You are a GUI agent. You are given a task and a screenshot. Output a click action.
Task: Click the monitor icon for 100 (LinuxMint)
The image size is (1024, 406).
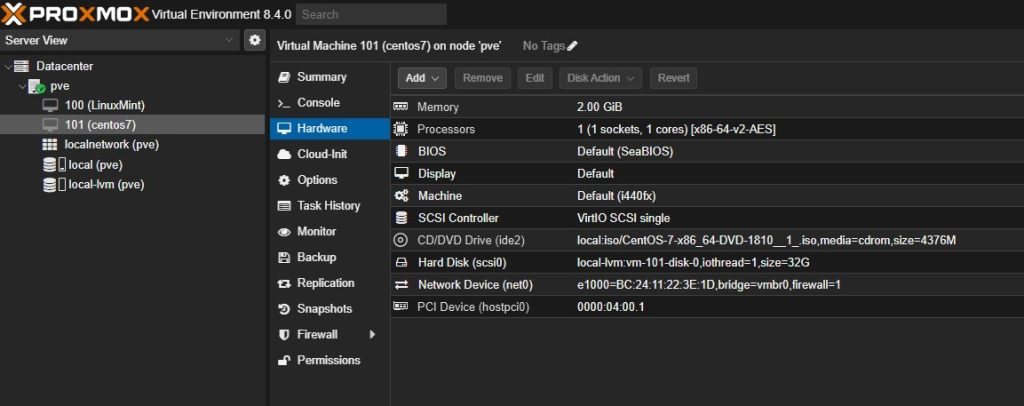point(50,105)
